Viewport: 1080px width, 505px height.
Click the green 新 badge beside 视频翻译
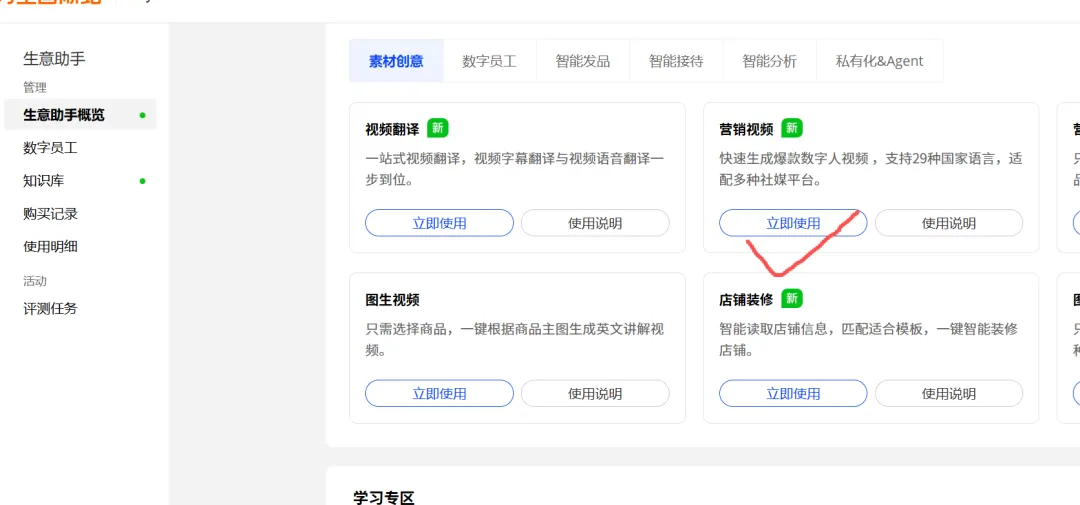point(438,128)
